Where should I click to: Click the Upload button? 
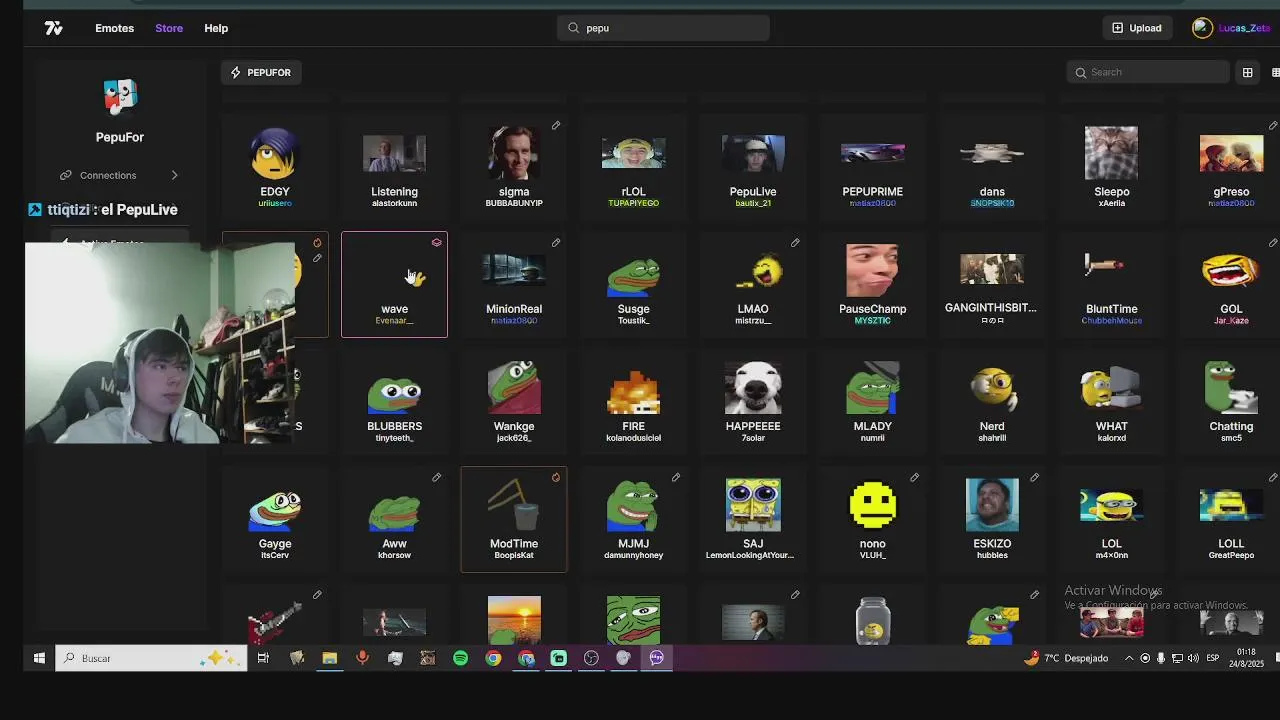[1137, 28]
